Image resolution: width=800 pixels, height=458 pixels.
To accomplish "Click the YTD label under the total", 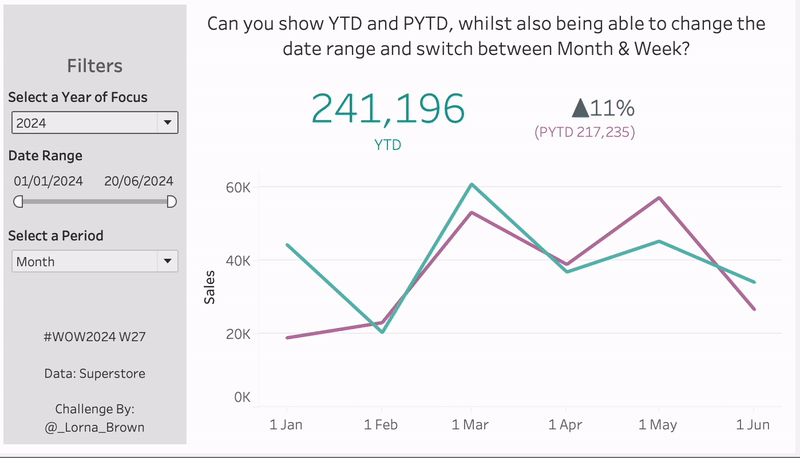I will [388, 144].
